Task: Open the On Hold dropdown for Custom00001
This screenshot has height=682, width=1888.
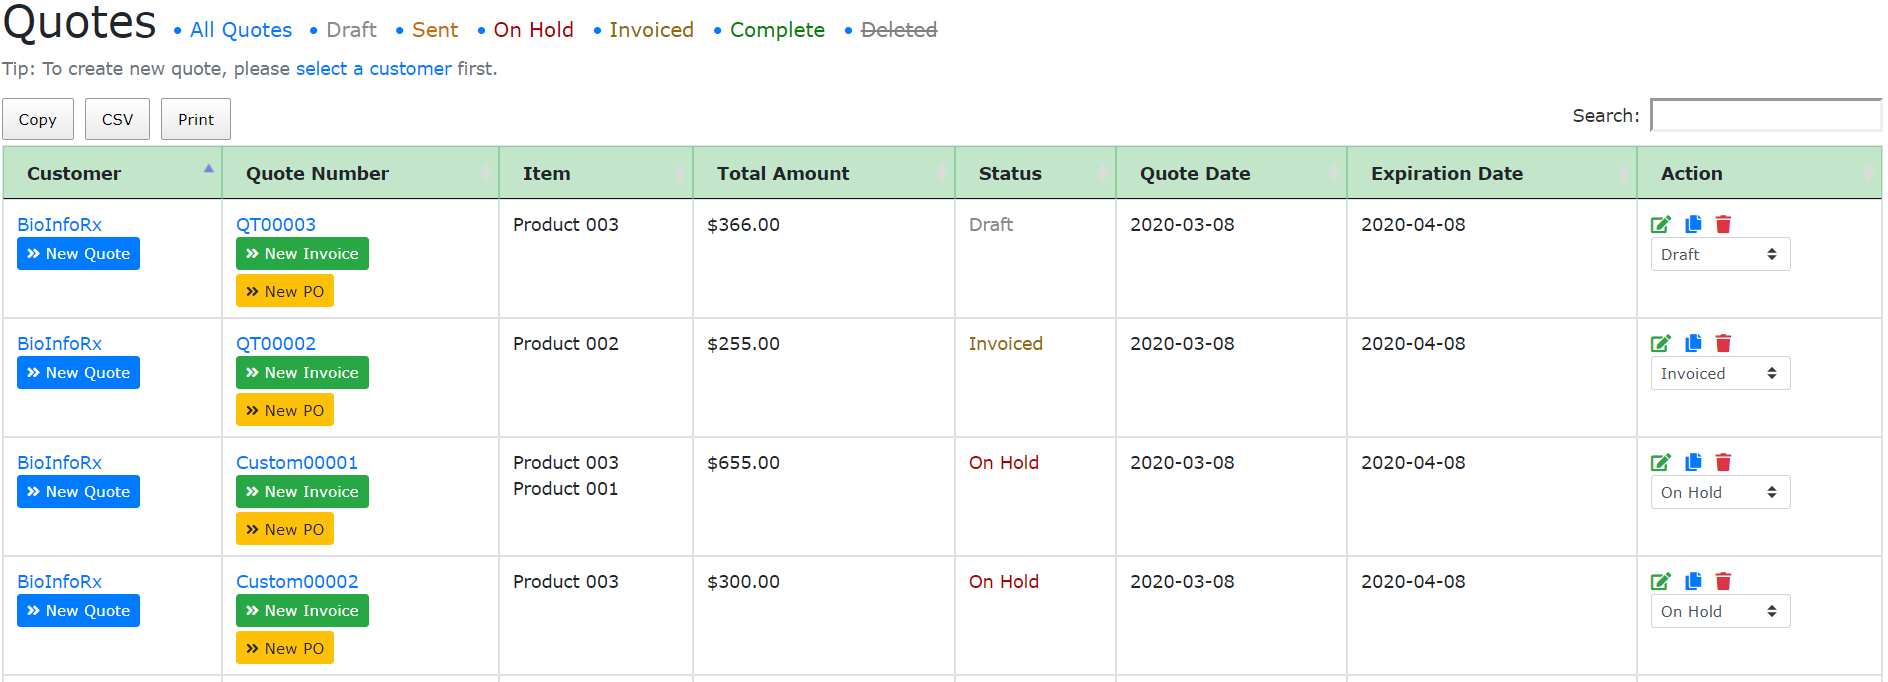Action: [x=1719, y=493]
